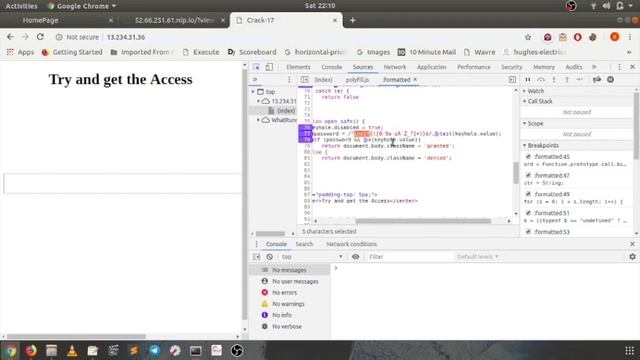This screenshot has height=360, width=640.
Task: Step to next statement arrow
Action: (x=580, y=80)
